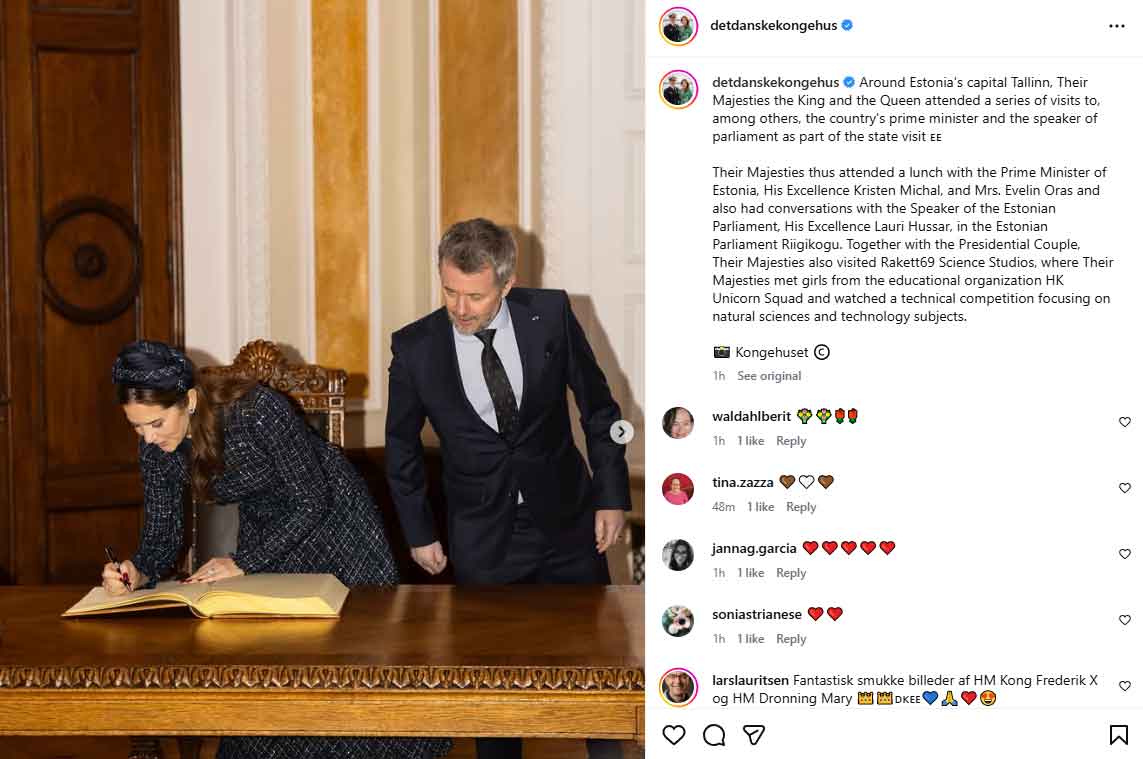
Task: Save post with the bookmark icon
Action: (x=1118, y=735)
